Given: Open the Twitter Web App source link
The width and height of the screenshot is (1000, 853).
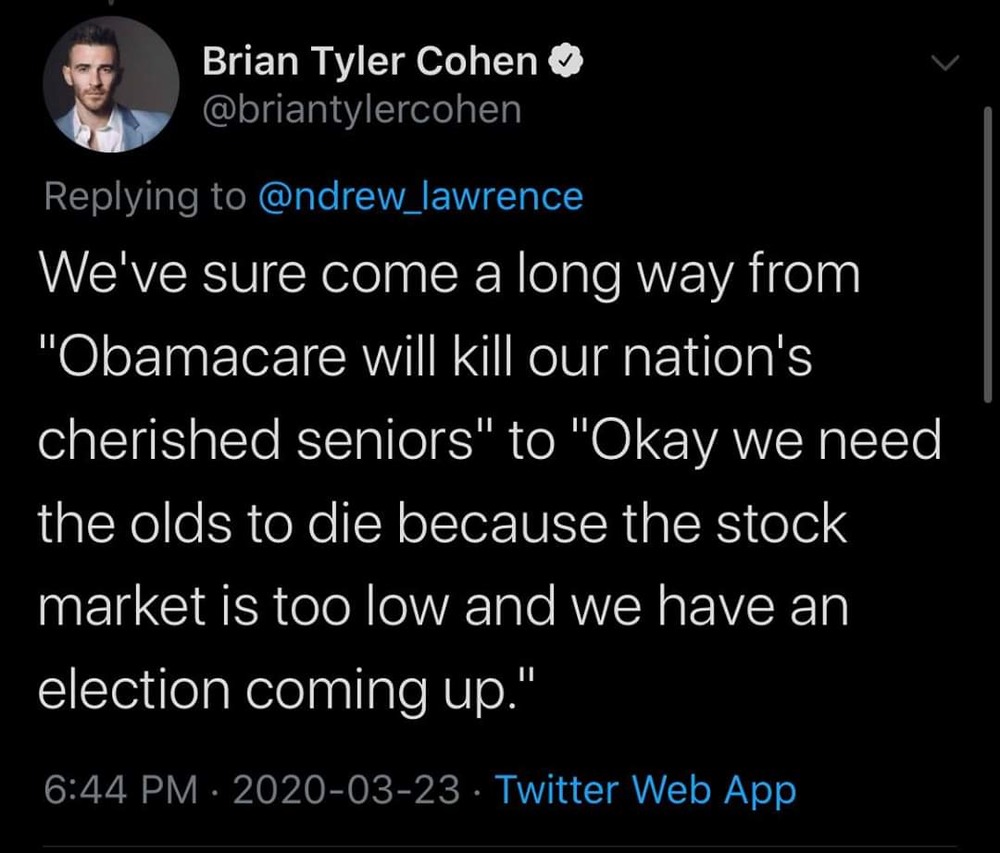Looking at the screenshot, I should click(x=646, y=791).
